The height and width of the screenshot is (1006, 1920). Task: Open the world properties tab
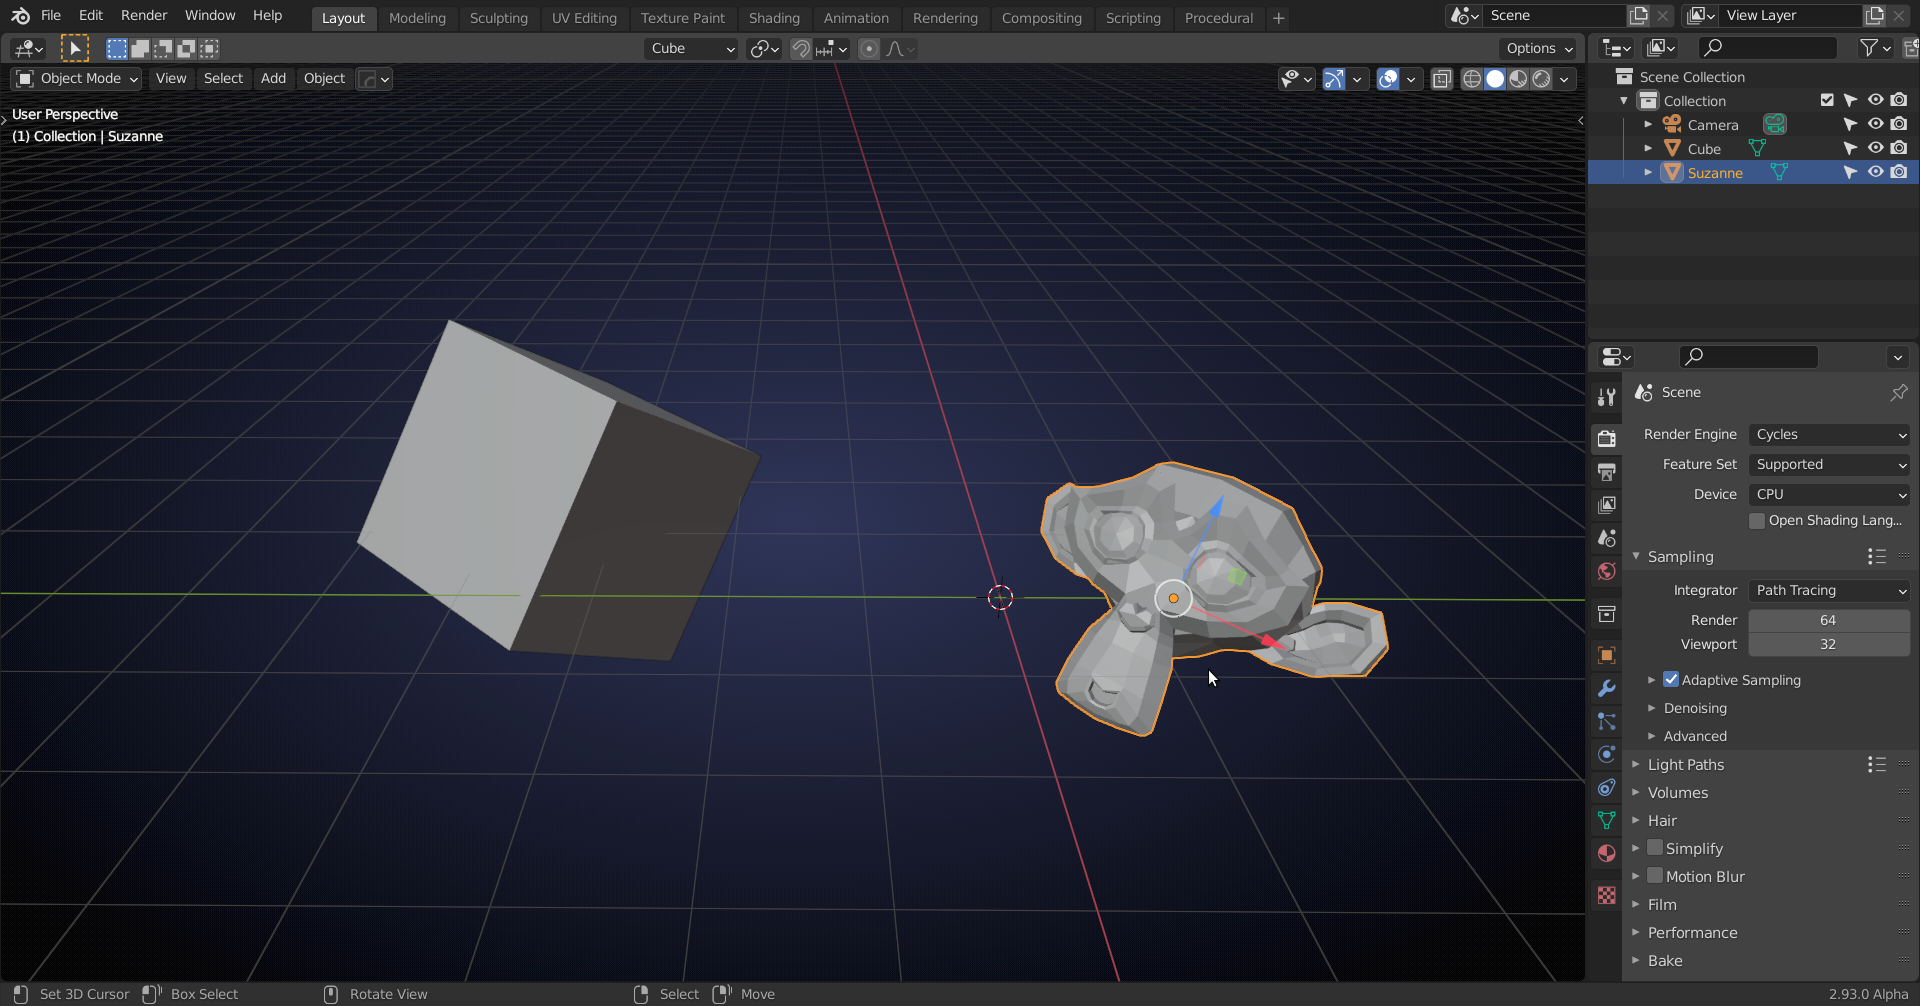coord(1606,571)
